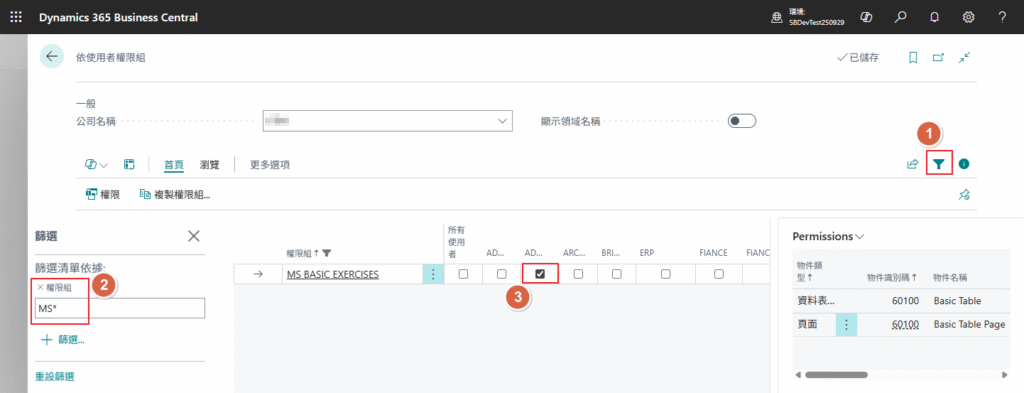Click the 一般 section heading

point(86,103)
